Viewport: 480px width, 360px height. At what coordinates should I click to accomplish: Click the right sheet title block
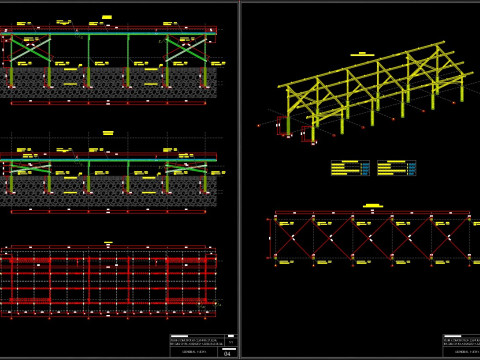(x=461, y=346)
